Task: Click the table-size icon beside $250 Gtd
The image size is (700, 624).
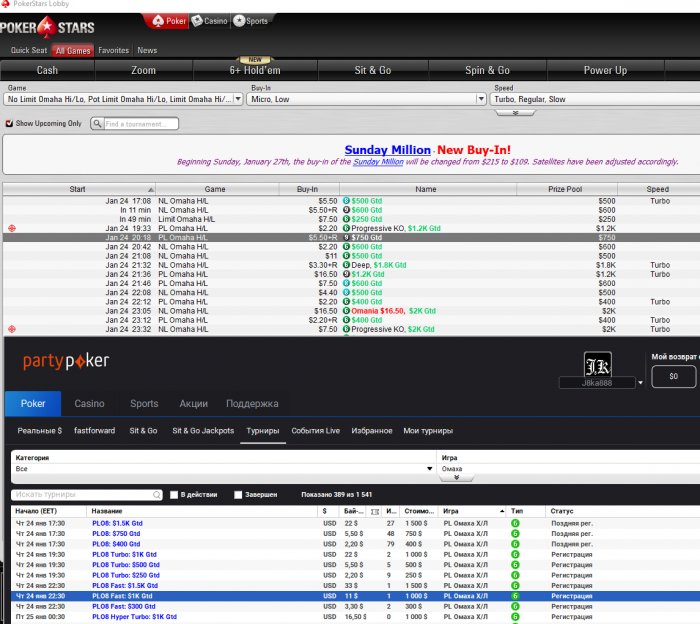Action: [346, 219]
